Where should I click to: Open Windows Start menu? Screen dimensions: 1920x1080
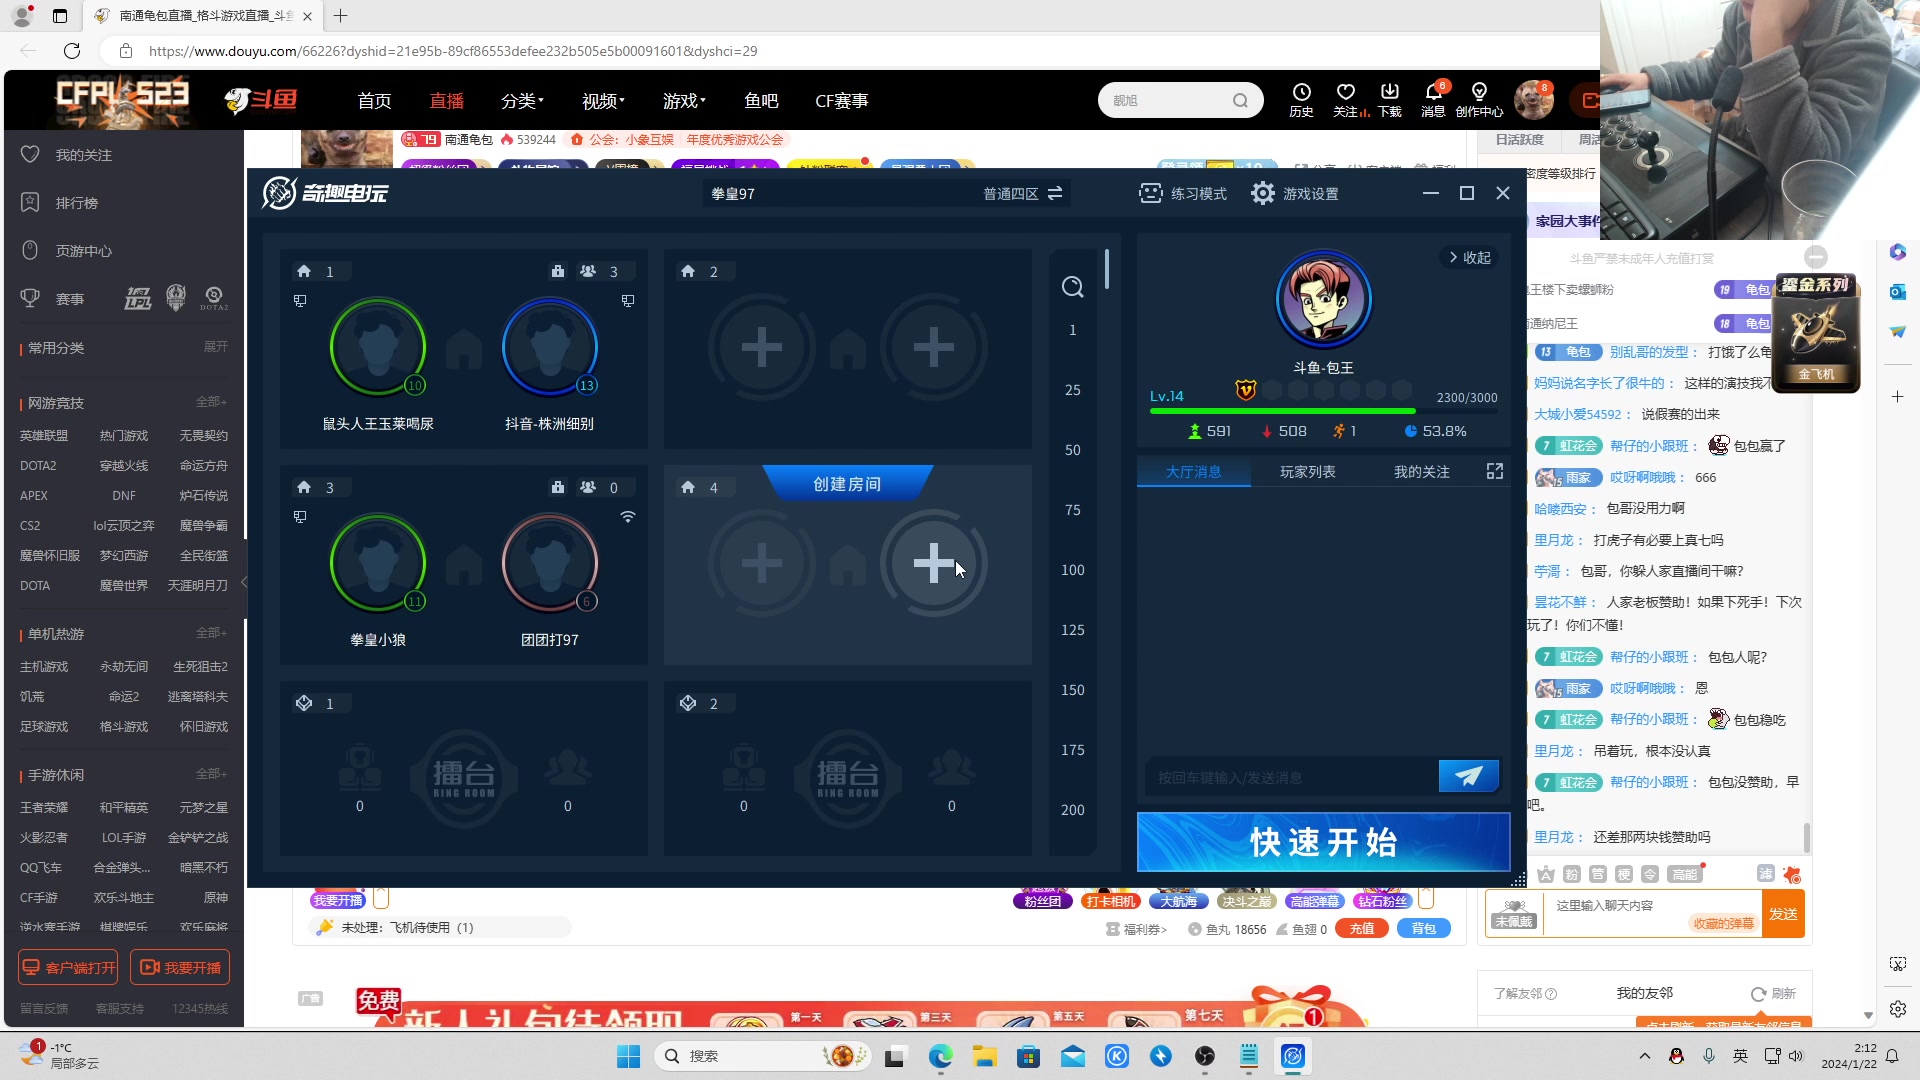[x=628, y=1056]
